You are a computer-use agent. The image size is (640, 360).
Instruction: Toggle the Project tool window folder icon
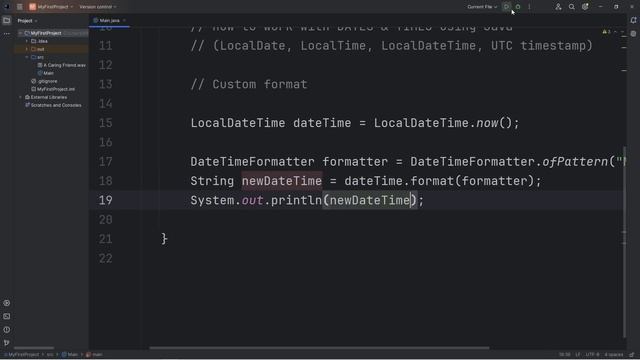click(x=7, y=20)
